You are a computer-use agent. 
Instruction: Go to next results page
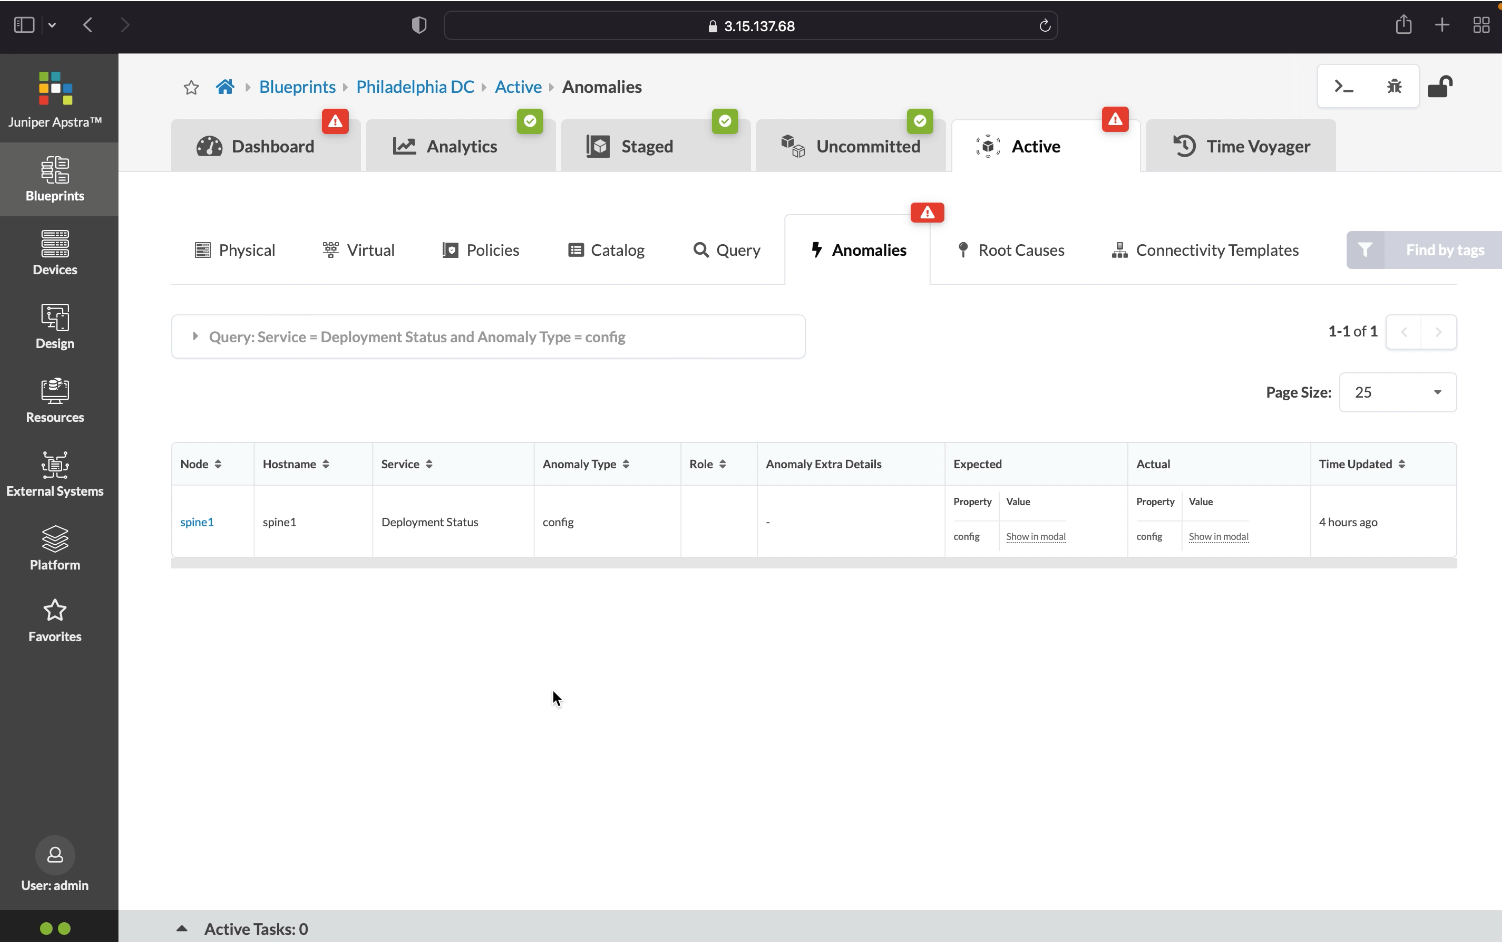pos(1438,332)
